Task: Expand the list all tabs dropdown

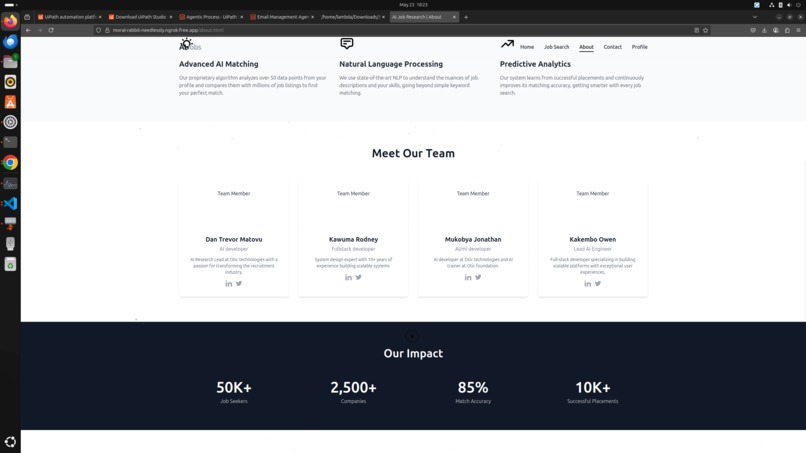Action: tap(755, 17)
